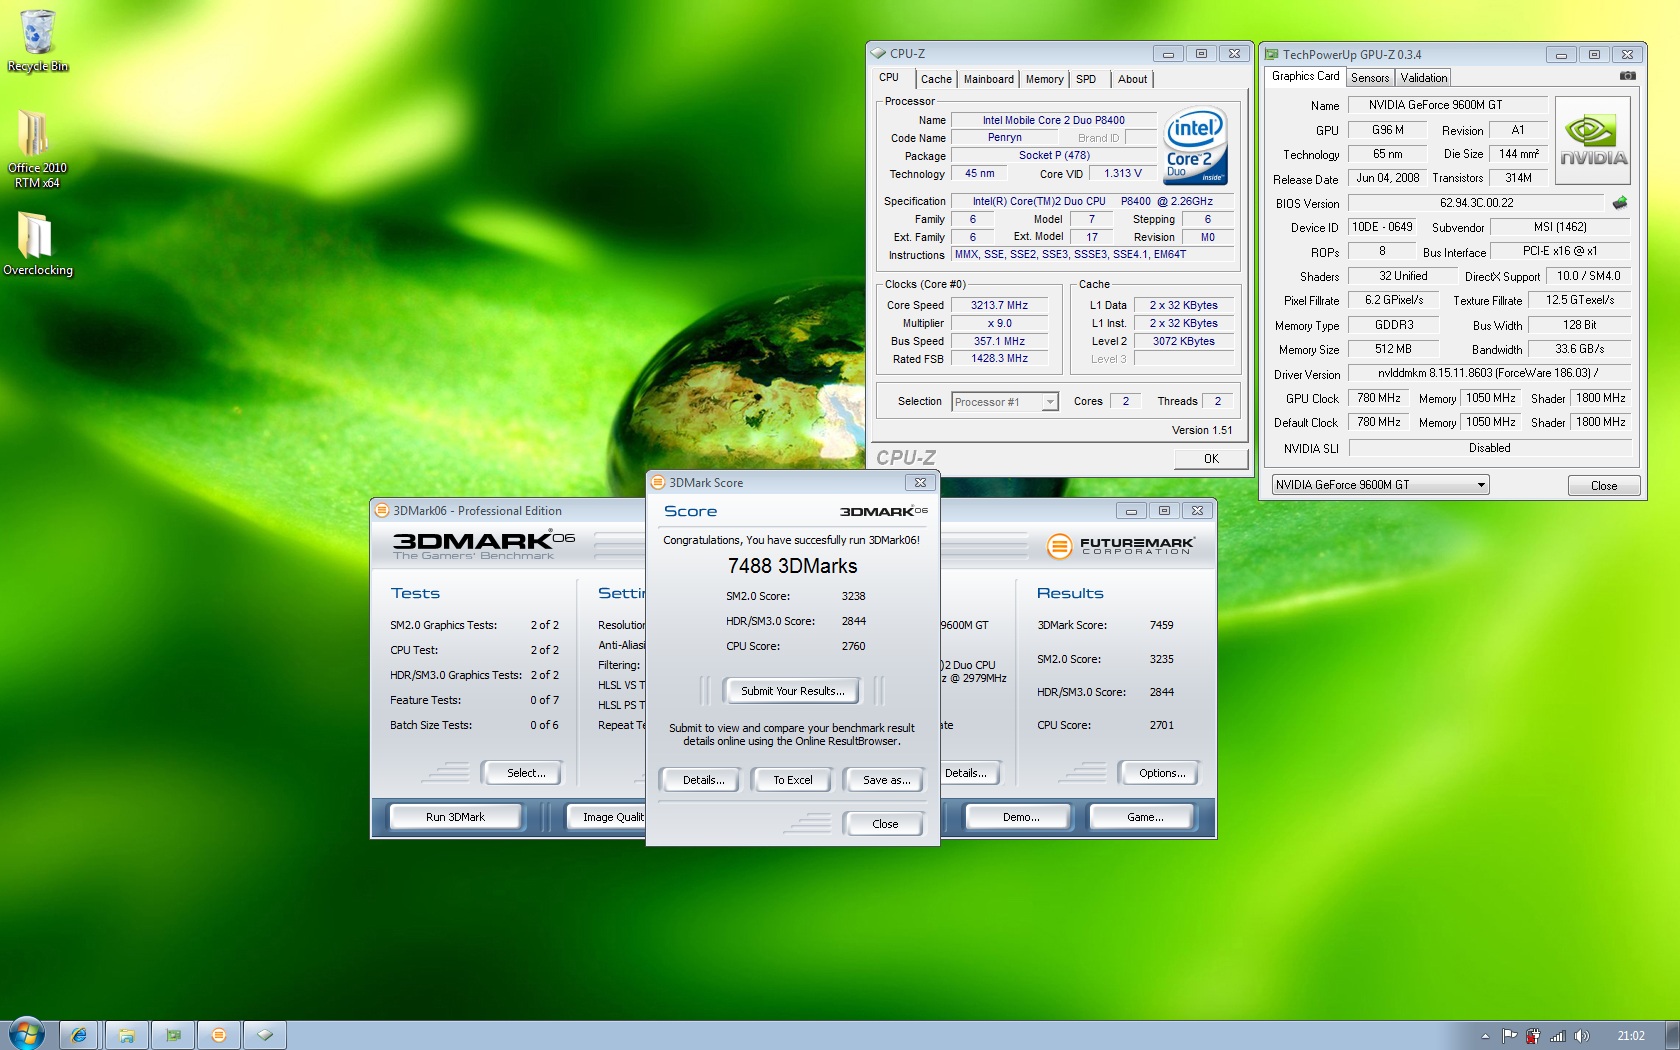
Task: Click the GPU-Z title bar icon
Action: click(1272, 55)
